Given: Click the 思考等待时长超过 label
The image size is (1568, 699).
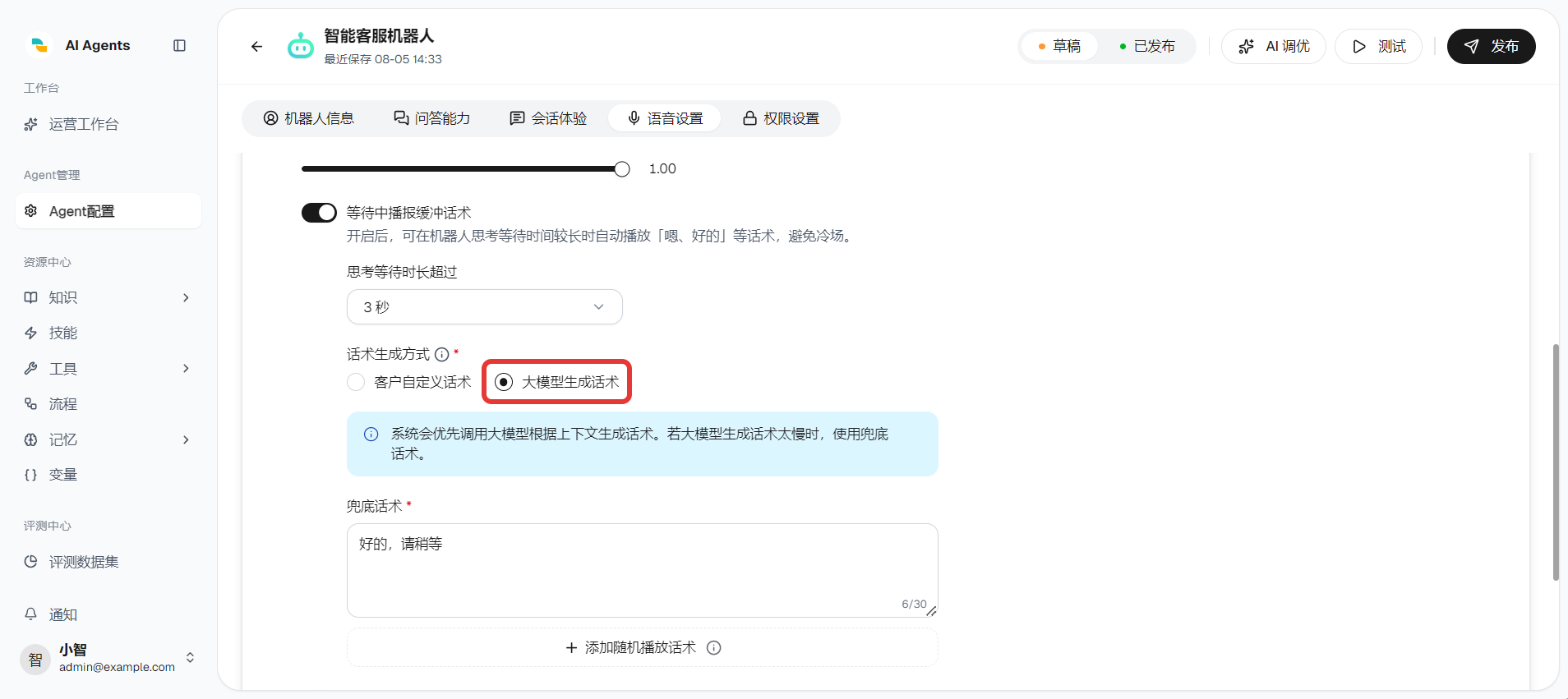Looking at the screenshot, I should [x=402, y=271].
